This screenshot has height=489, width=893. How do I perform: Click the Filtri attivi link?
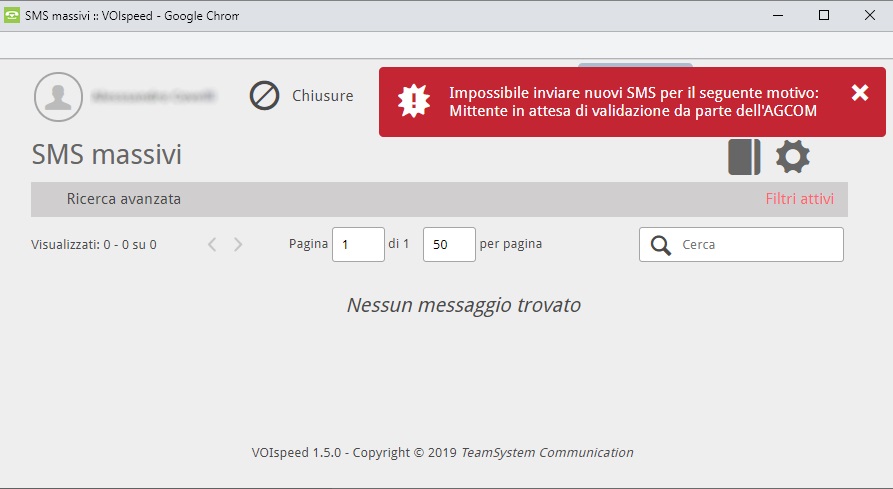800,199
